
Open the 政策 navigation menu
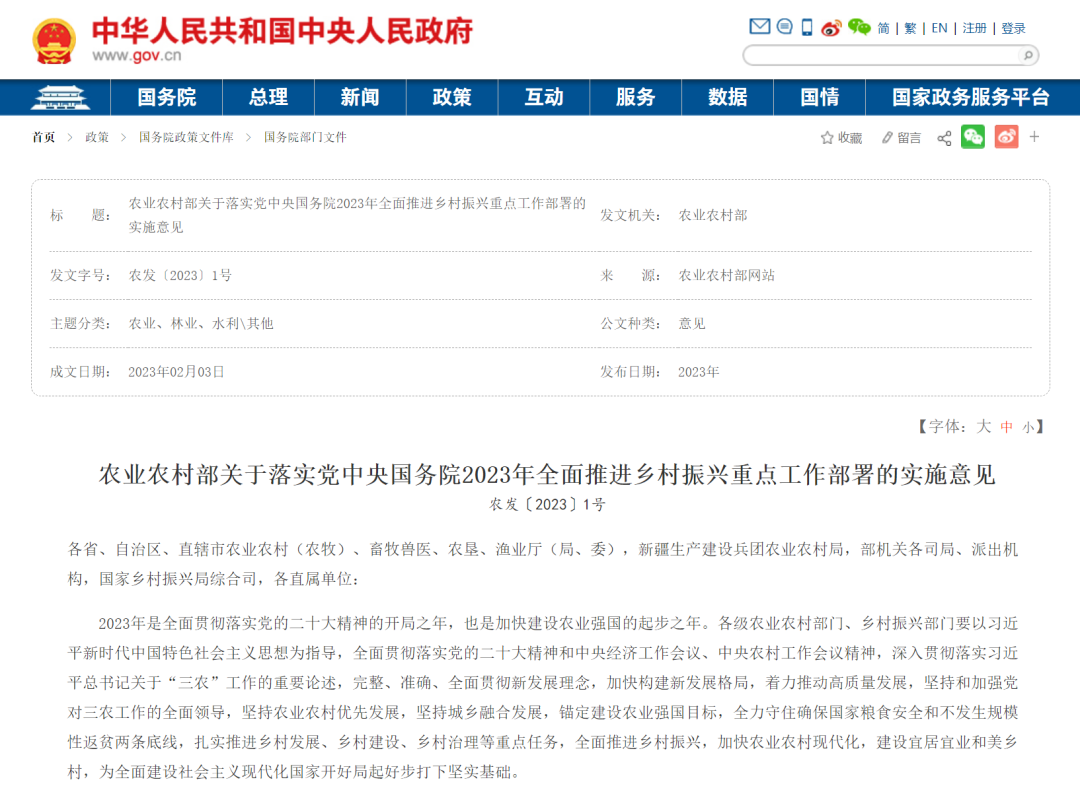point(452,97)
